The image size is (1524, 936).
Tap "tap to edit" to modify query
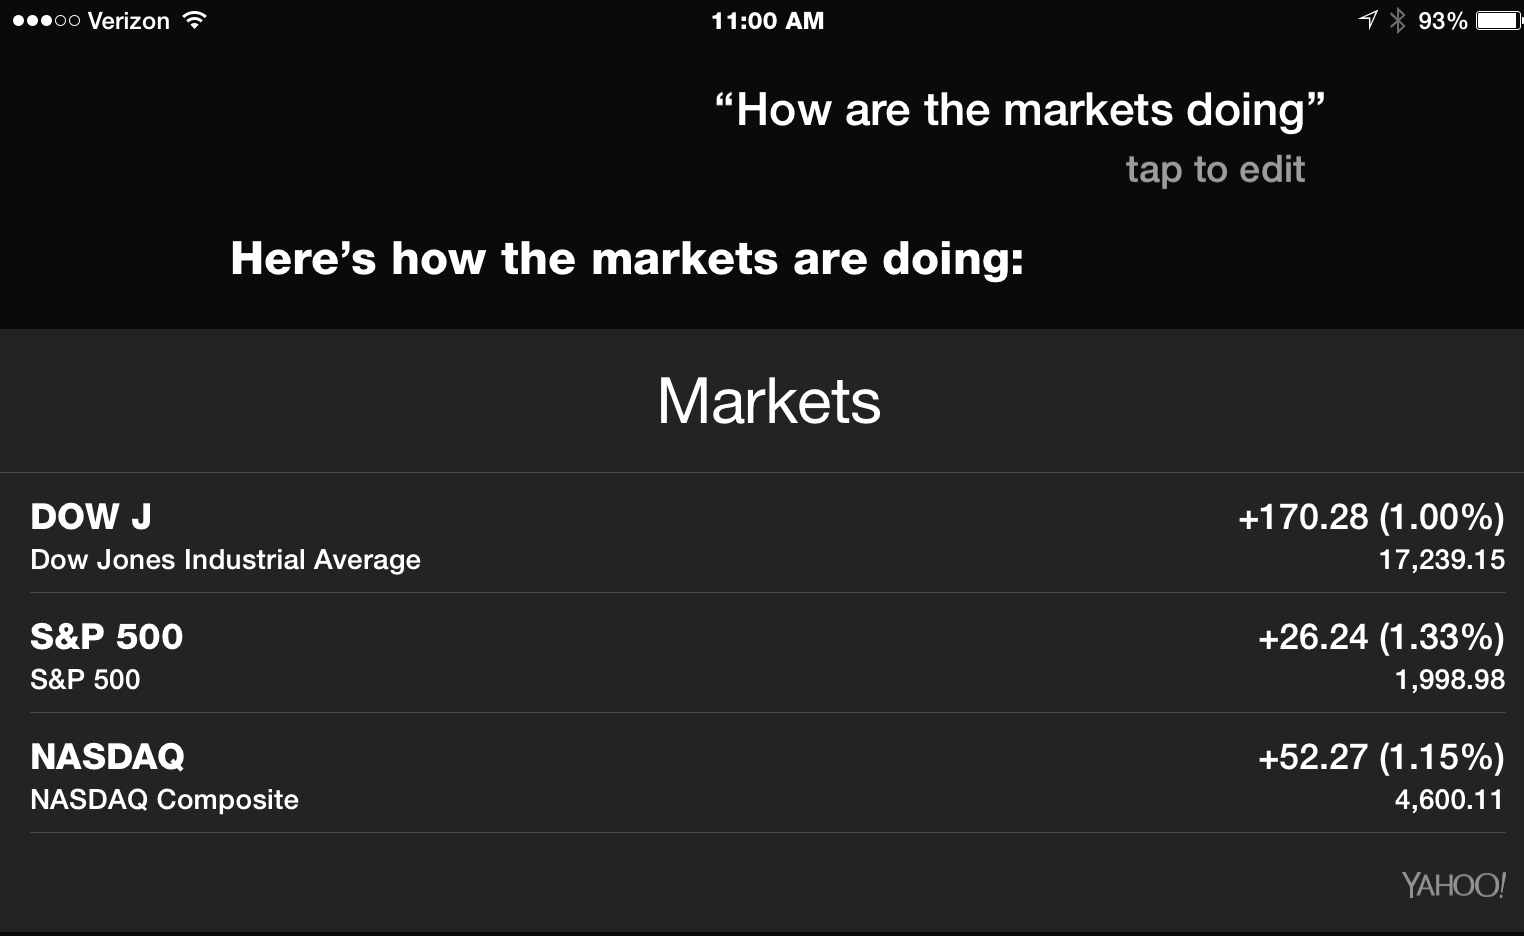point(1215,169)
